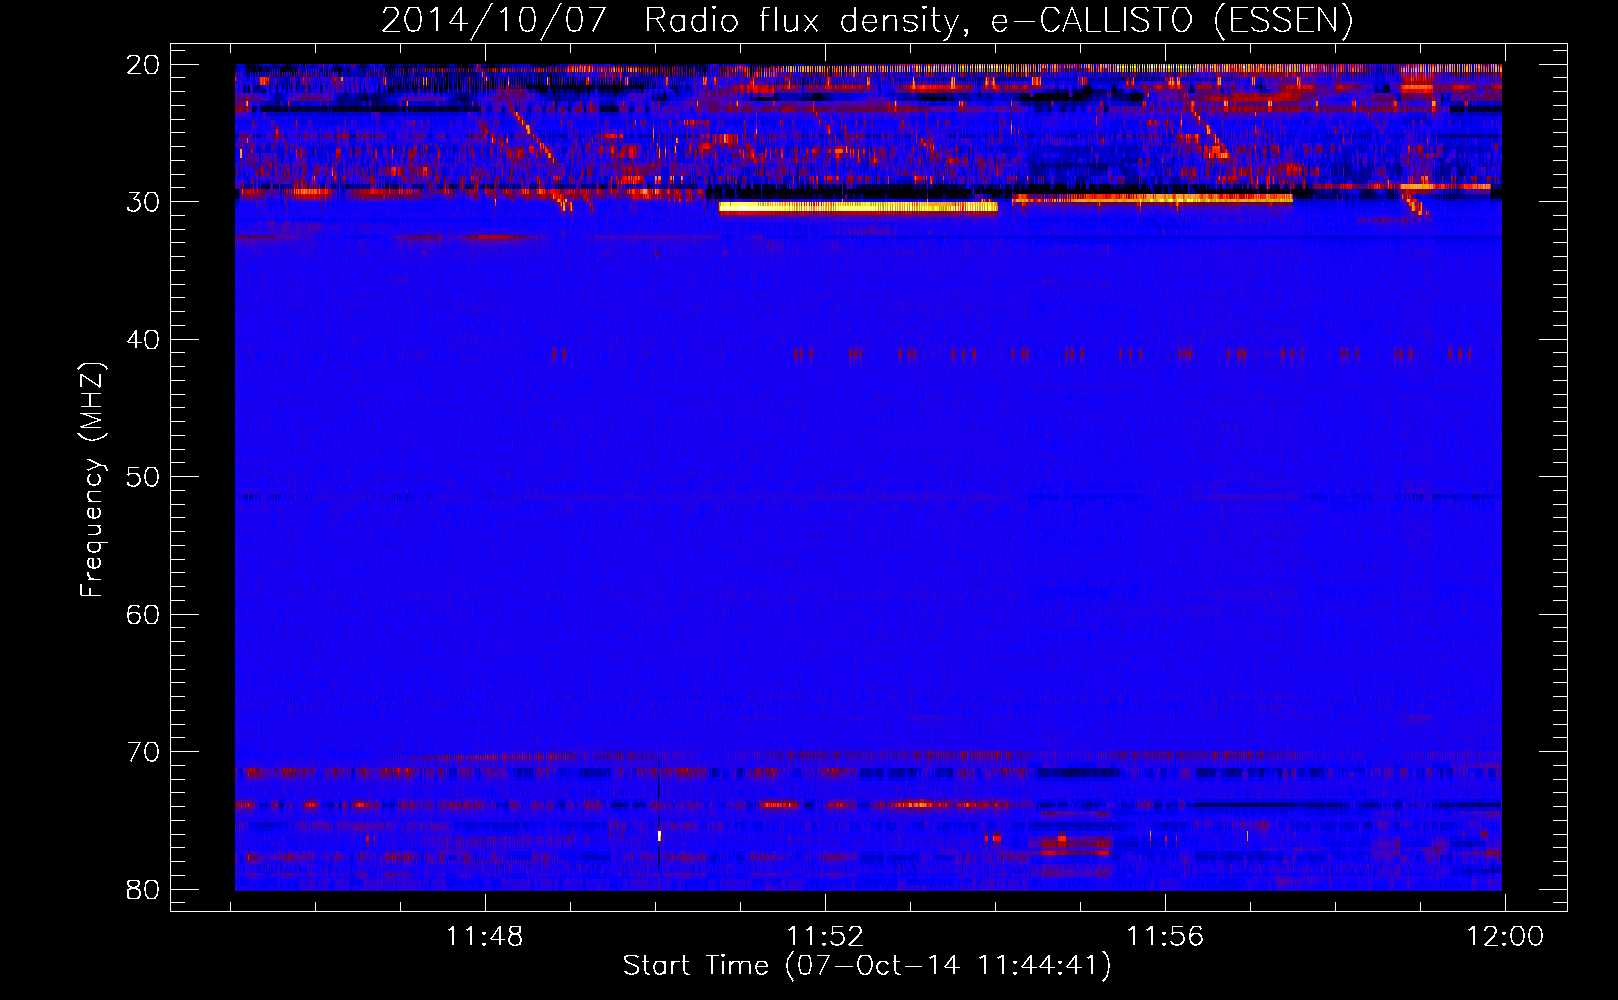Click the frequency tick label "80"
The image size is (1618, 1000).
pyautogui.click(x=143, y=889)
